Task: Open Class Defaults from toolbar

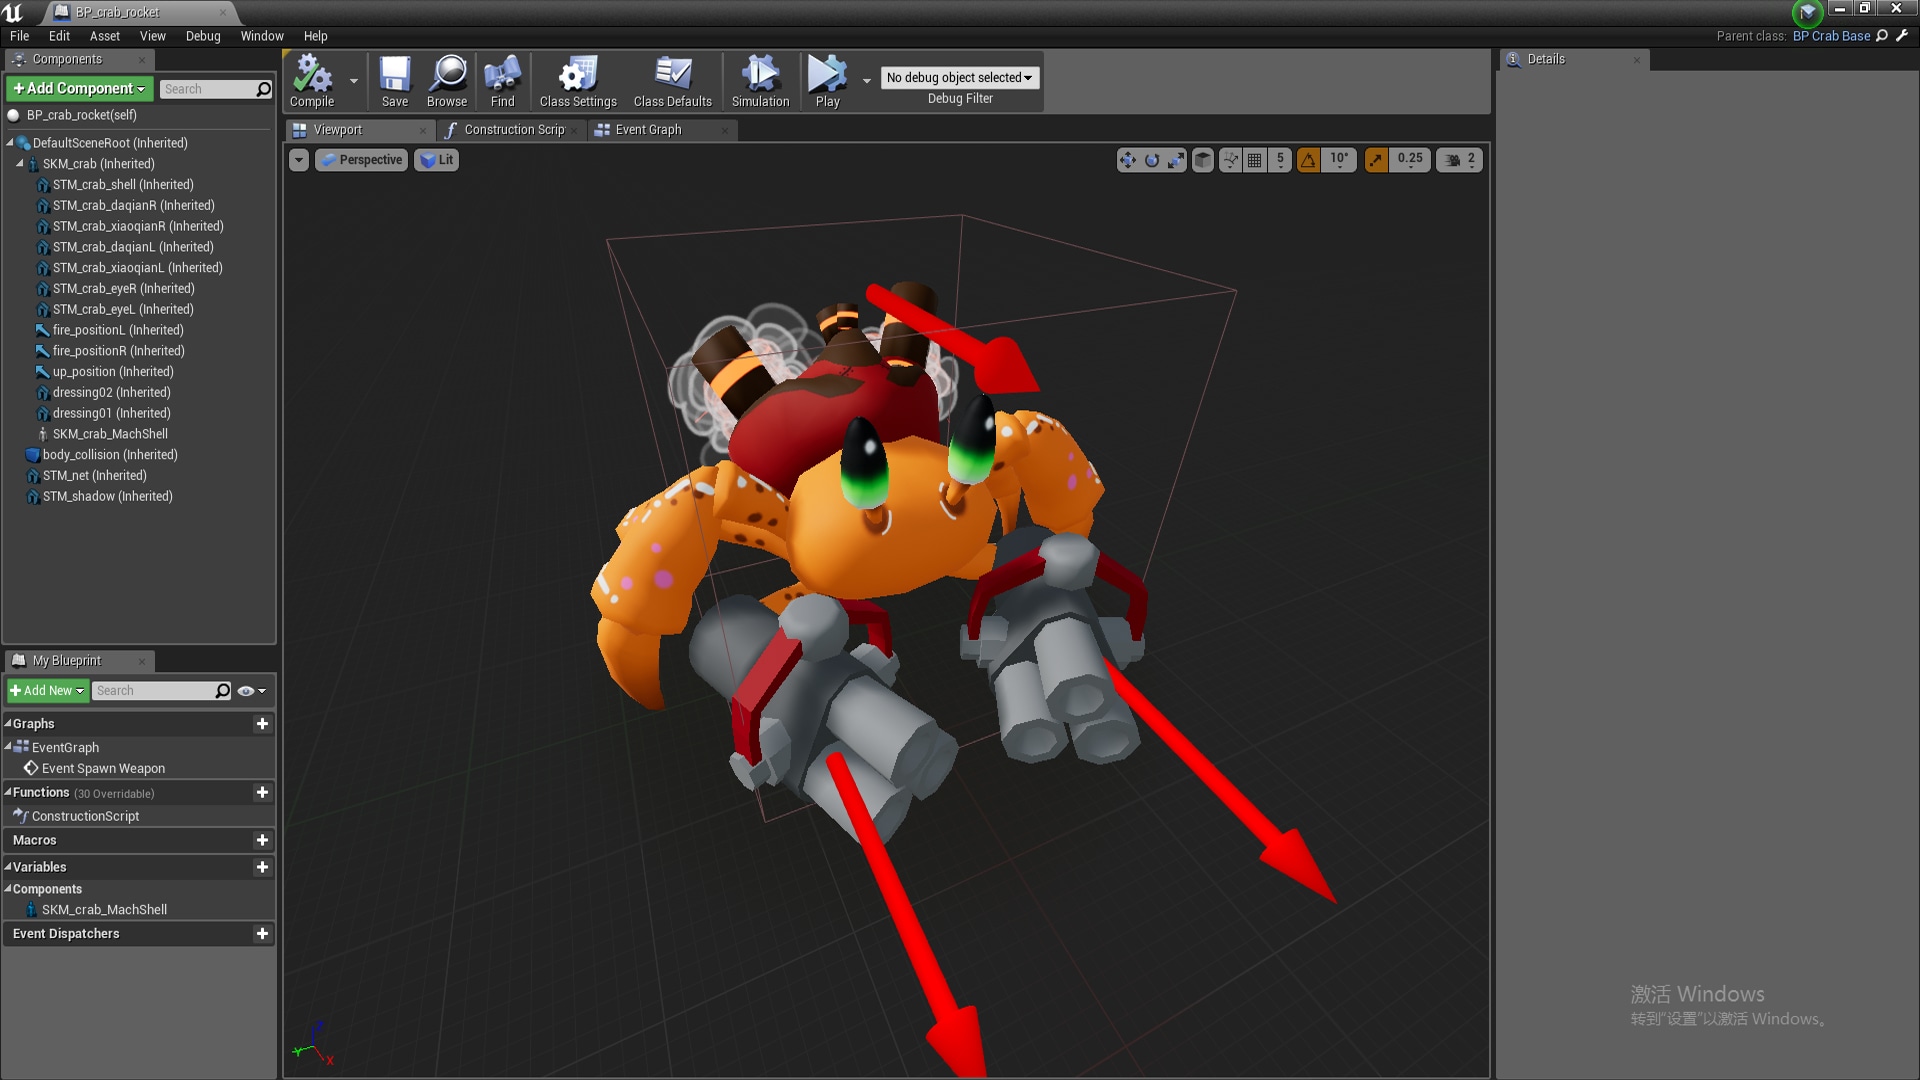Action: tap(672, 80)
